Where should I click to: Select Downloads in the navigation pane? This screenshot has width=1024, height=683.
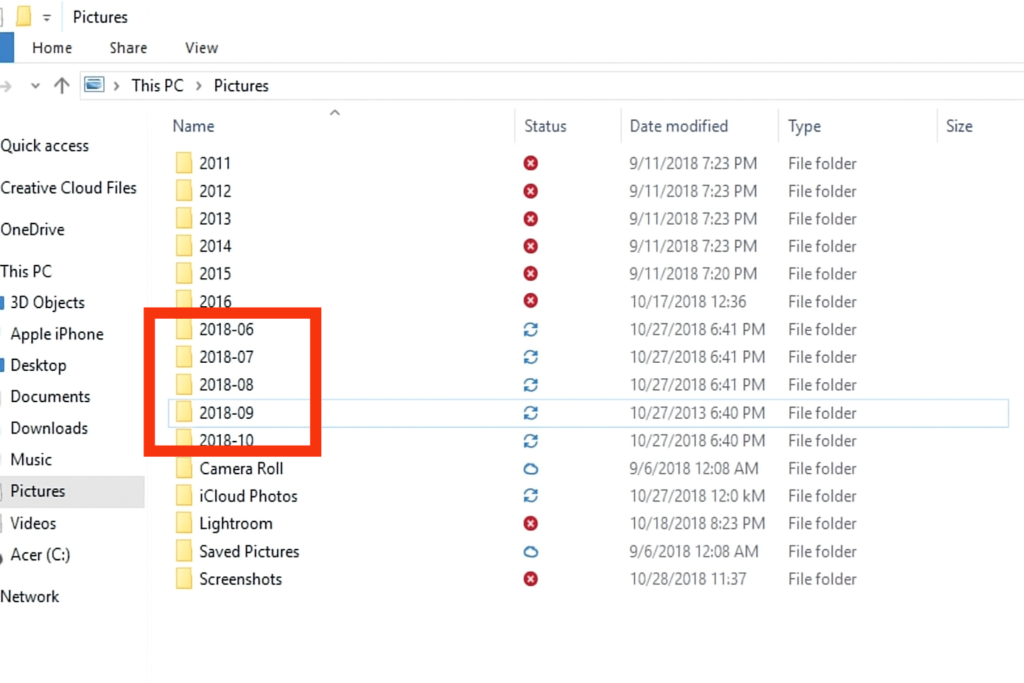point(49,428)
